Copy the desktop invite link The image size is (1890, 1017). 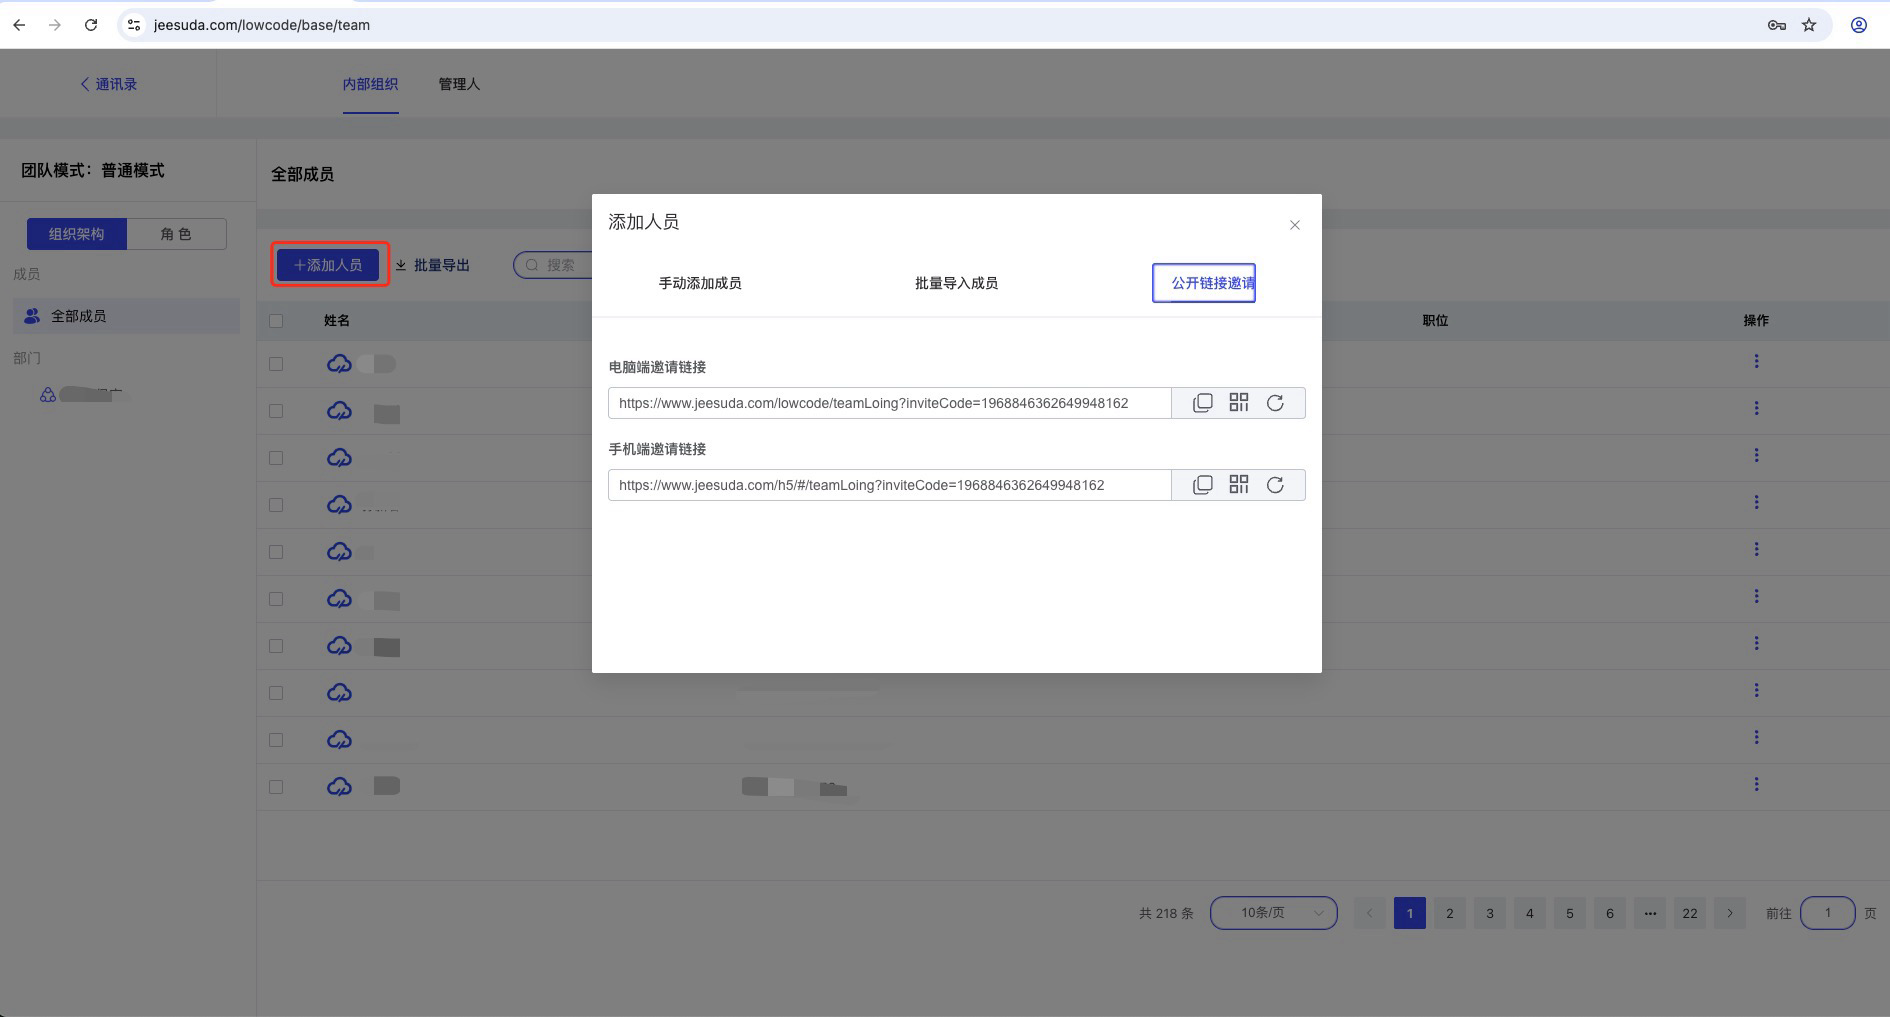1202,403
